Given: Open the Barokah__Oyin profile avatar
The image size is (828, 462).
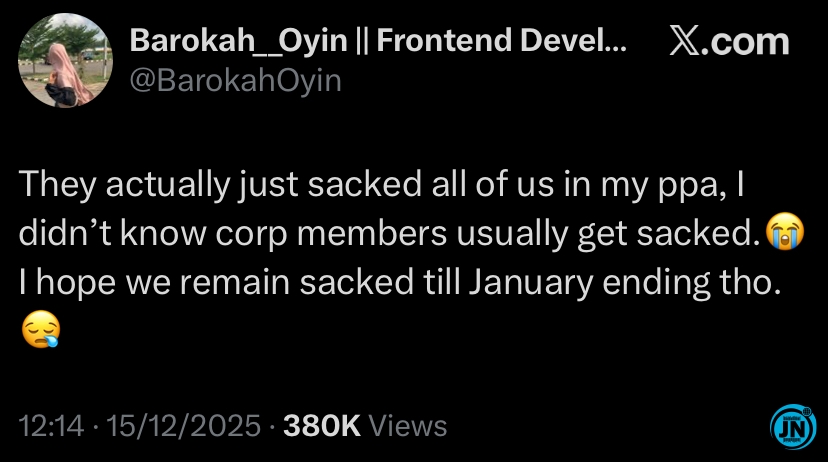Looking at the screenshot, I should pos(65,61).
